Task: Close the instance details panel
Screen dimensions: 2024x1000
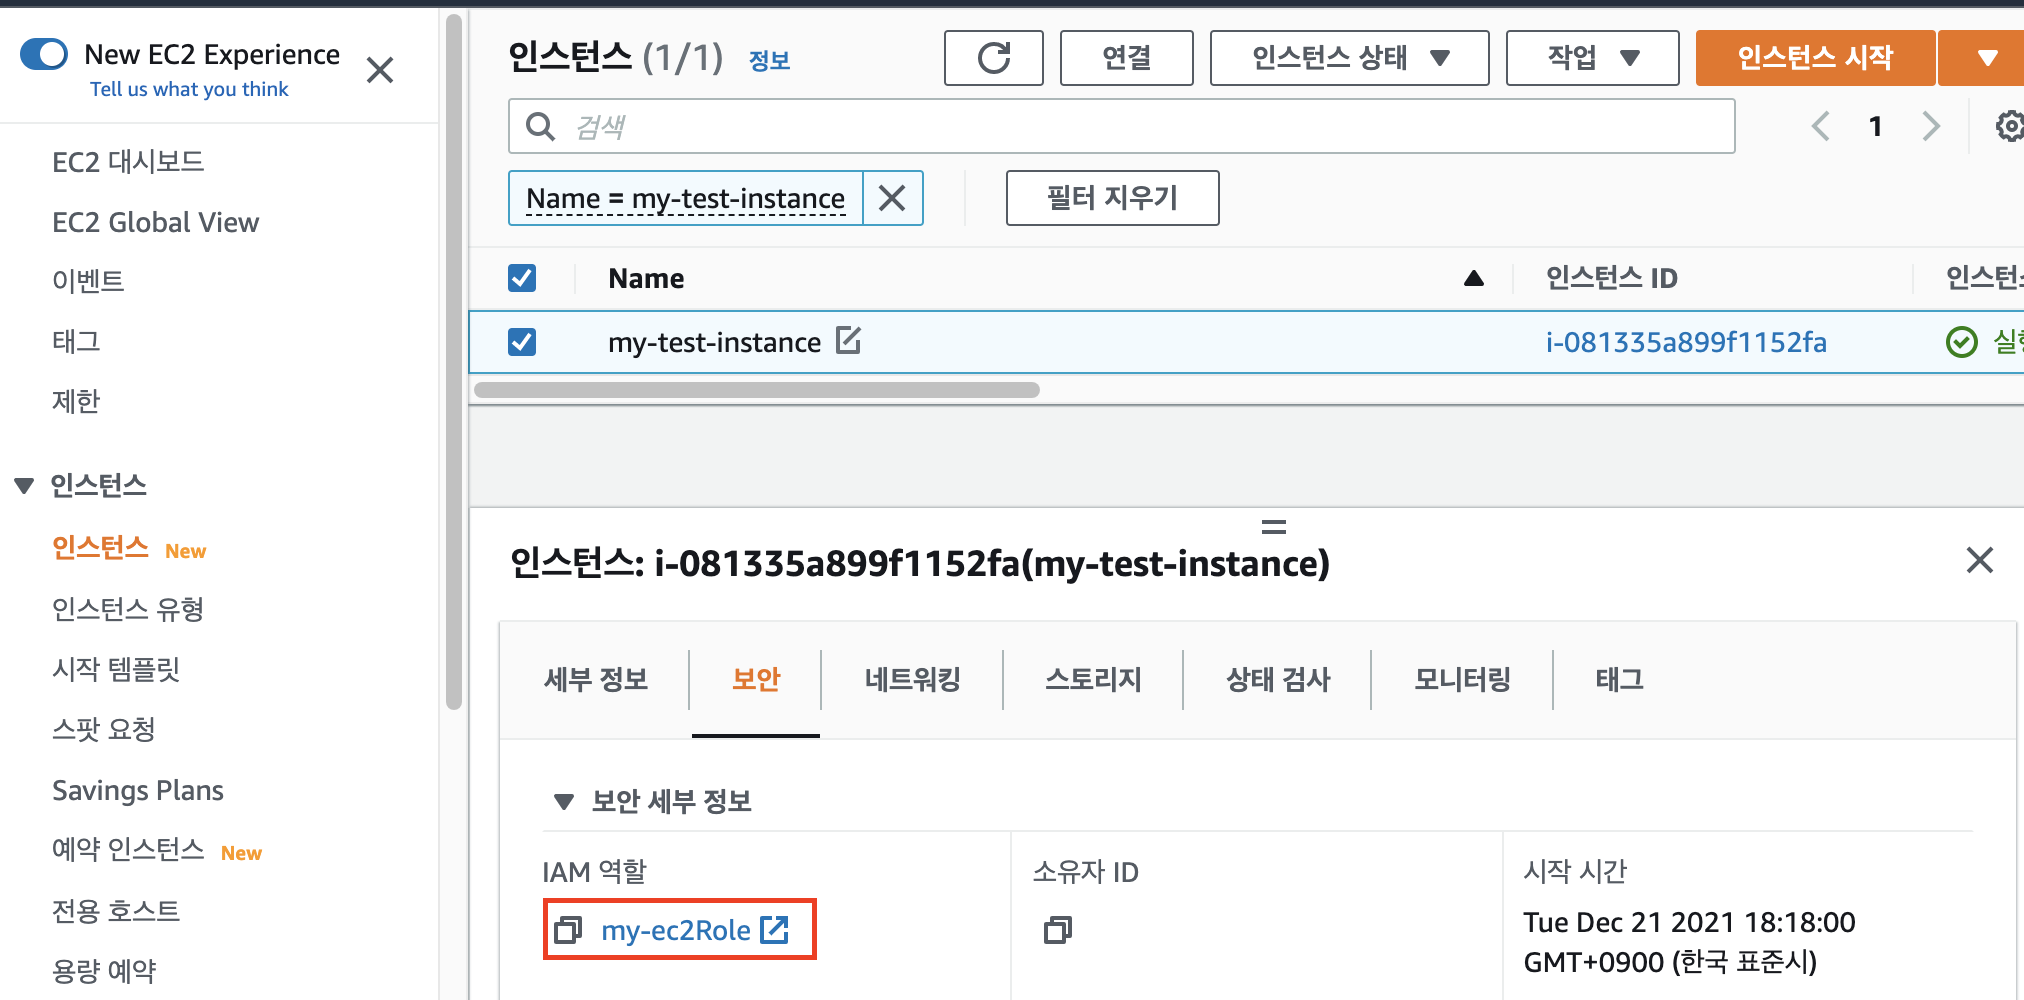Action: 1979,560
